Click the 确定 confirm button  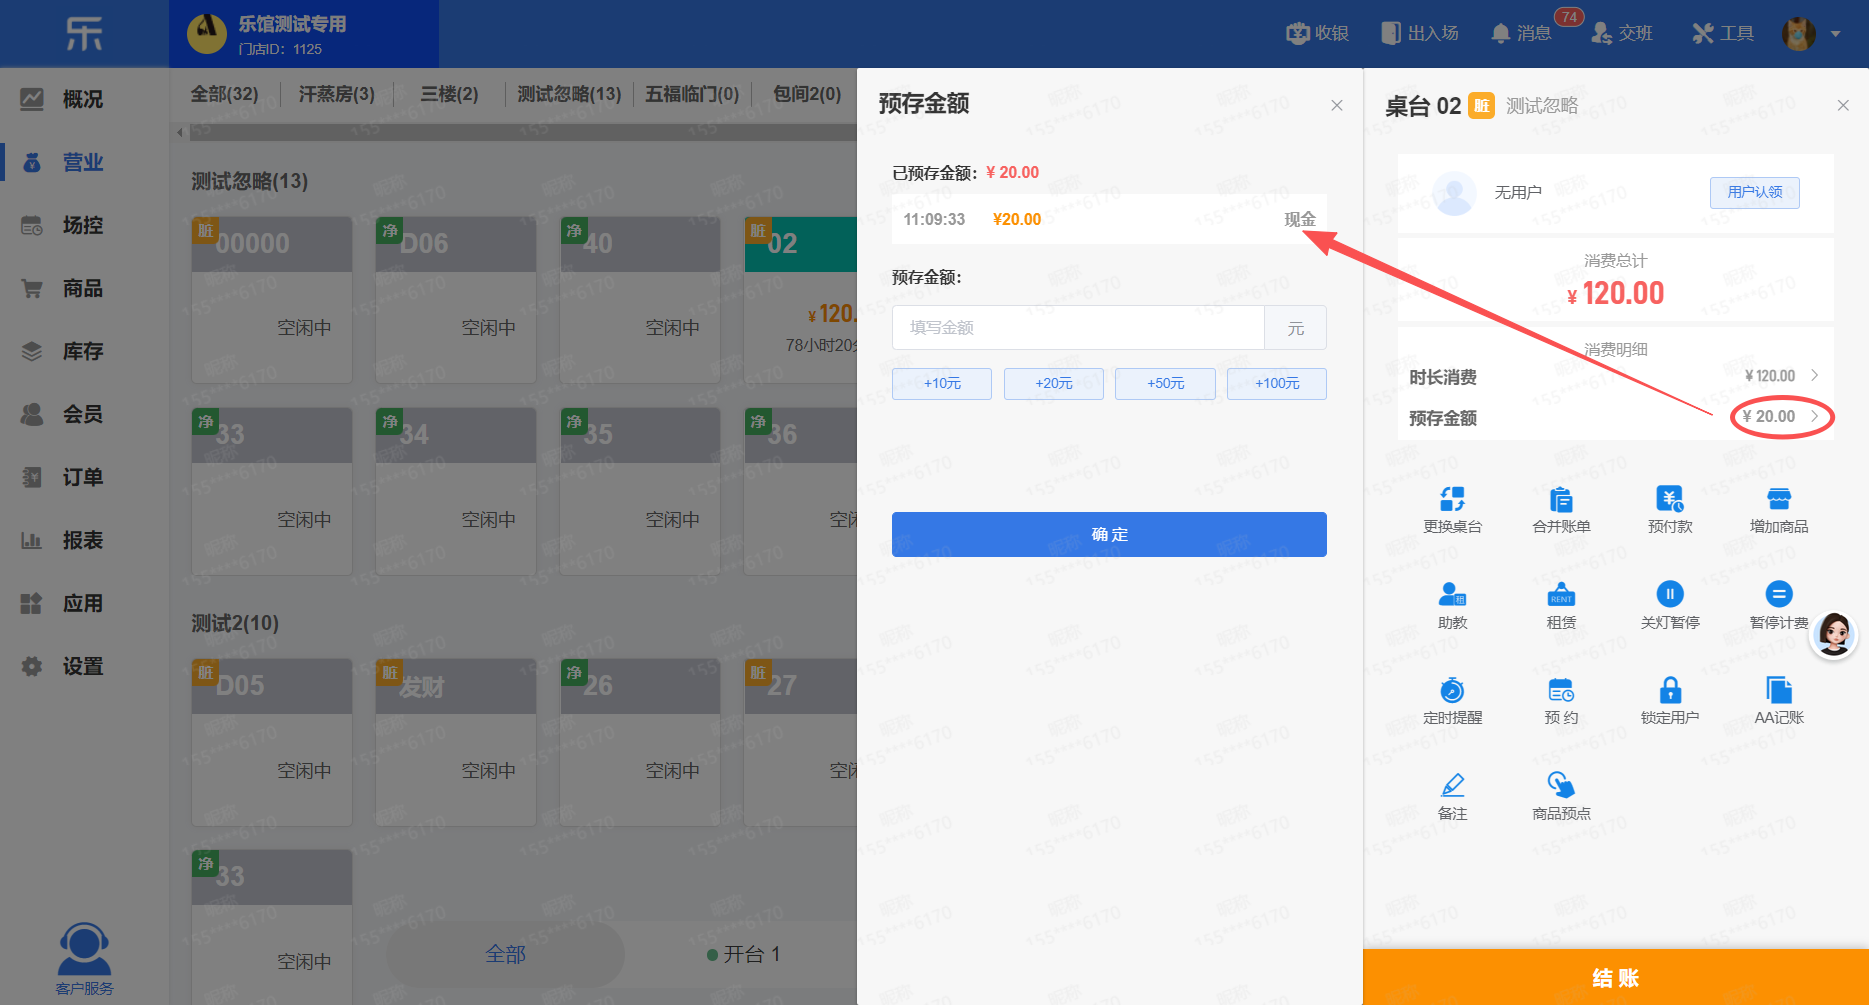pos(1109,534)
